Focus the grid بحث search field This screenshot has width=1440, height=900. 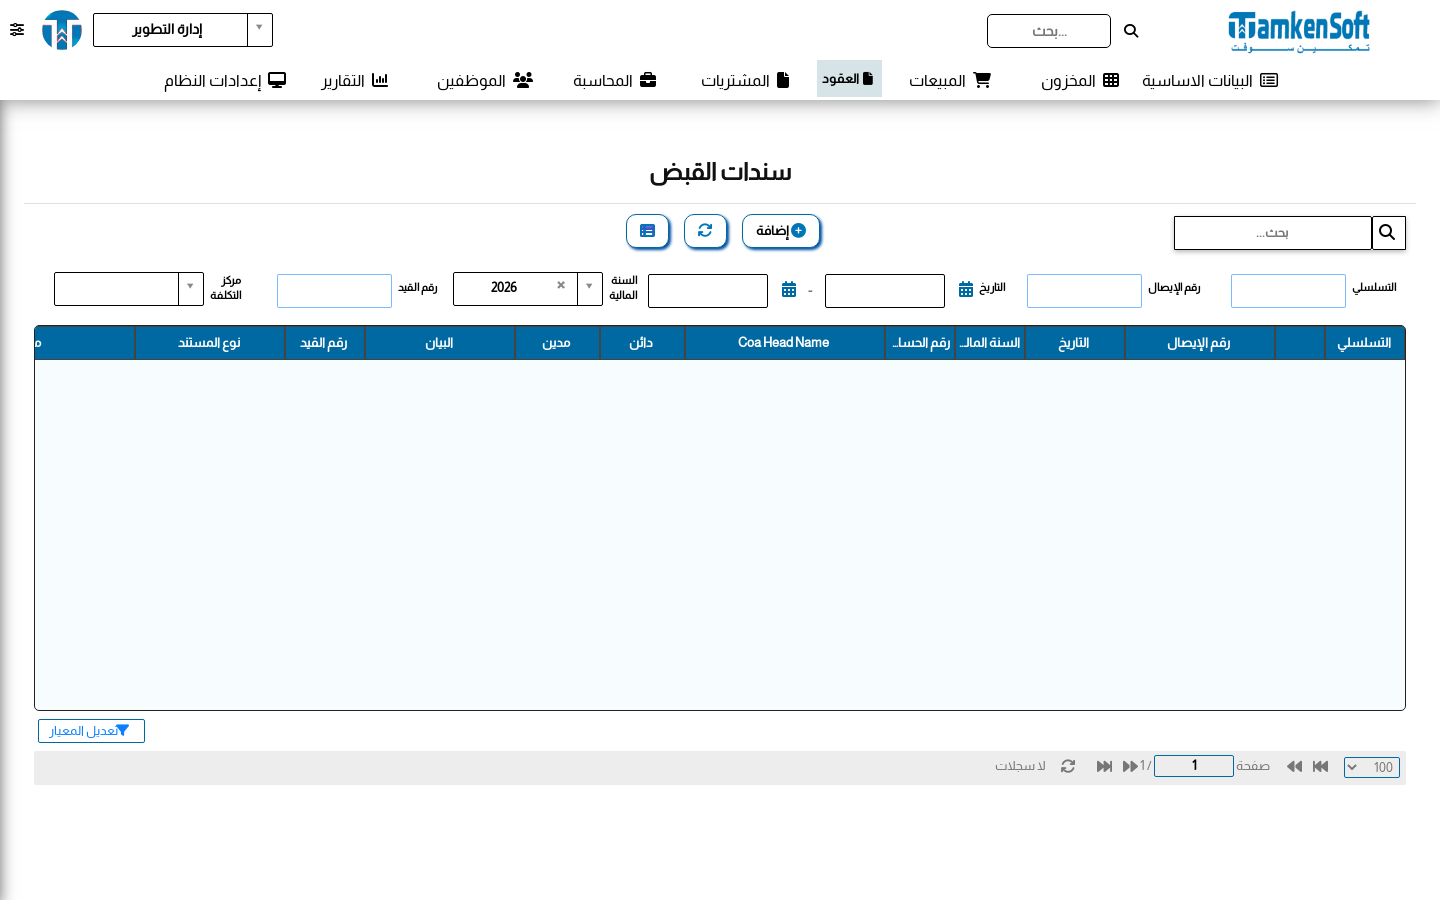1273,233
